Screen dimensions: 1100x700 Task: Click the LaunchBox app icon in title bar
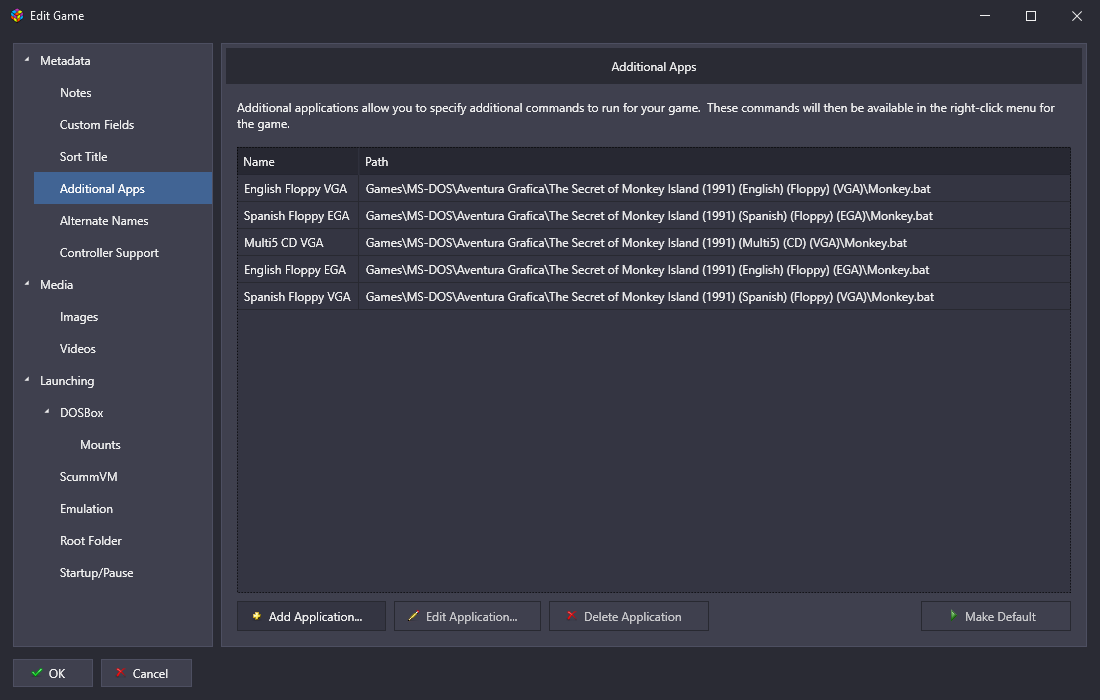[17, 15]
